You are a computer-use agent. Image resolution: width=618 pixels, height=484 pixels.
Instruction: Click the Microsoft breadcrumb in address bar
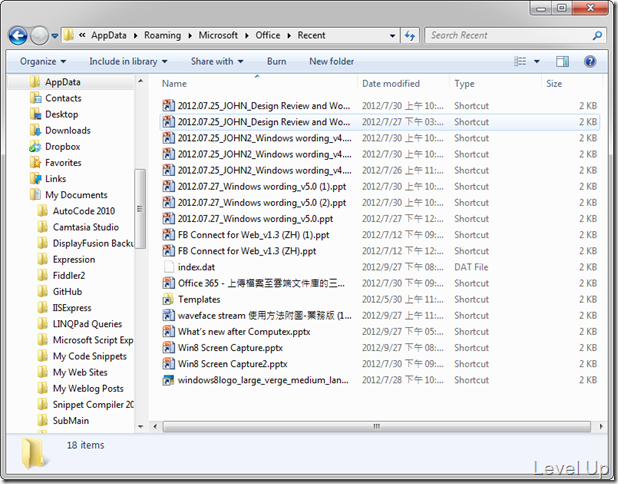point(218,35)
